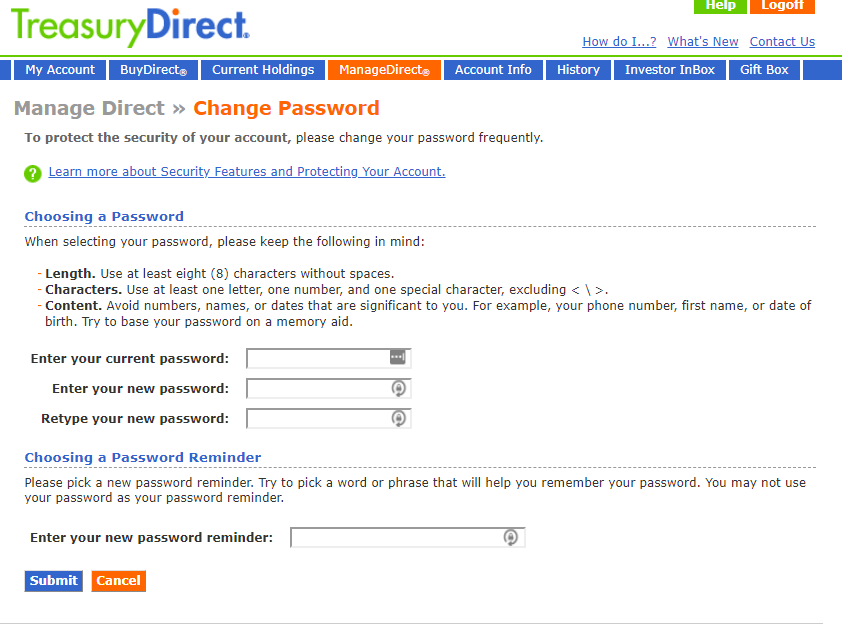The width and height of the screenshot is (842, 626).
Task: Click key icon in password reminder field
Action: click(511, 537)
